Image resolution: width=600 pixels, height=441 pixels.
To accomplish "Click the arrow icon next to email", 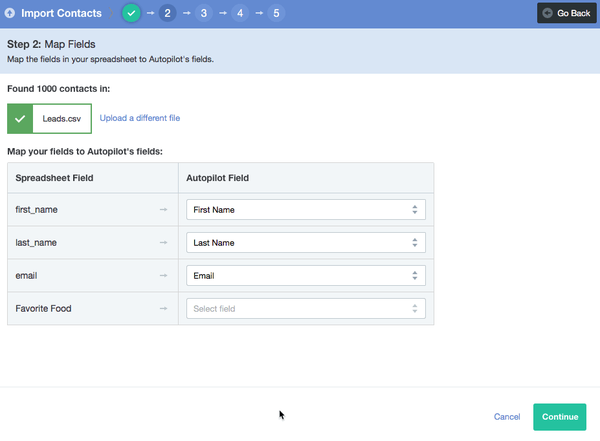I will [x=163, y=275].
